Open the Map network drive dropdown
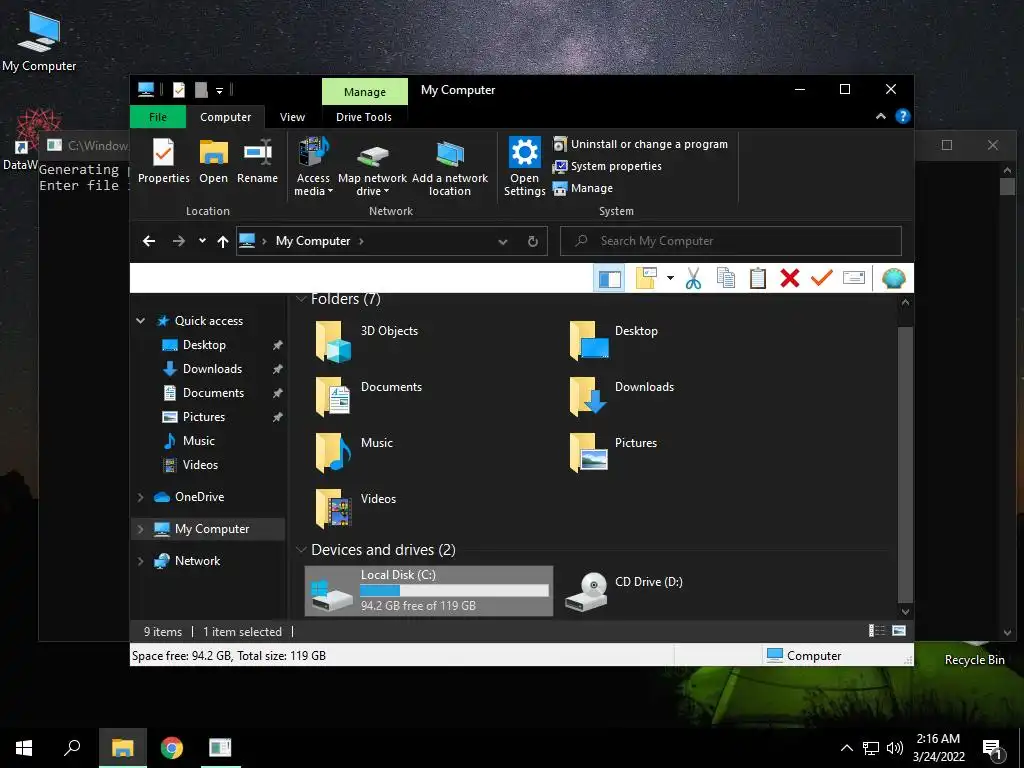The width and height of the screenshot is (1024, 768). pos(372,167)
